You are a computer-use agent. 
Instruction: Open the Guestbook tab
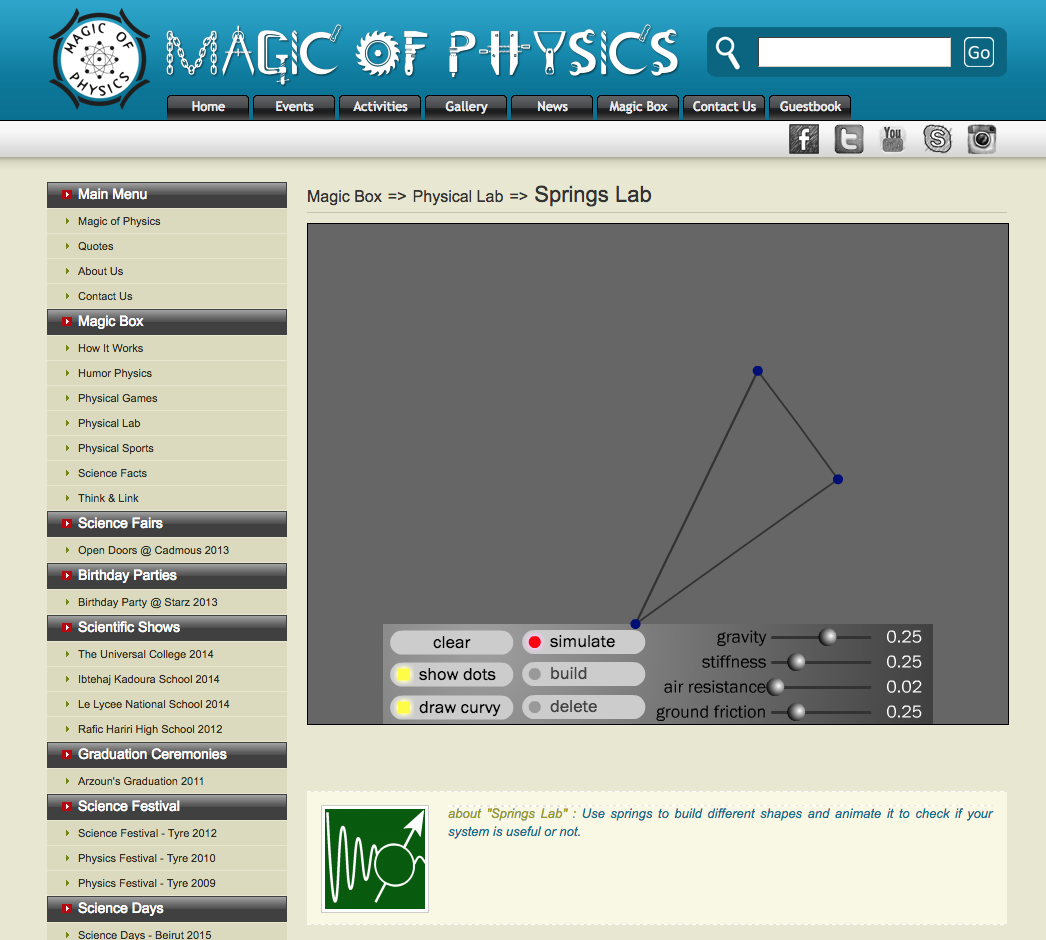click(810, 107)
